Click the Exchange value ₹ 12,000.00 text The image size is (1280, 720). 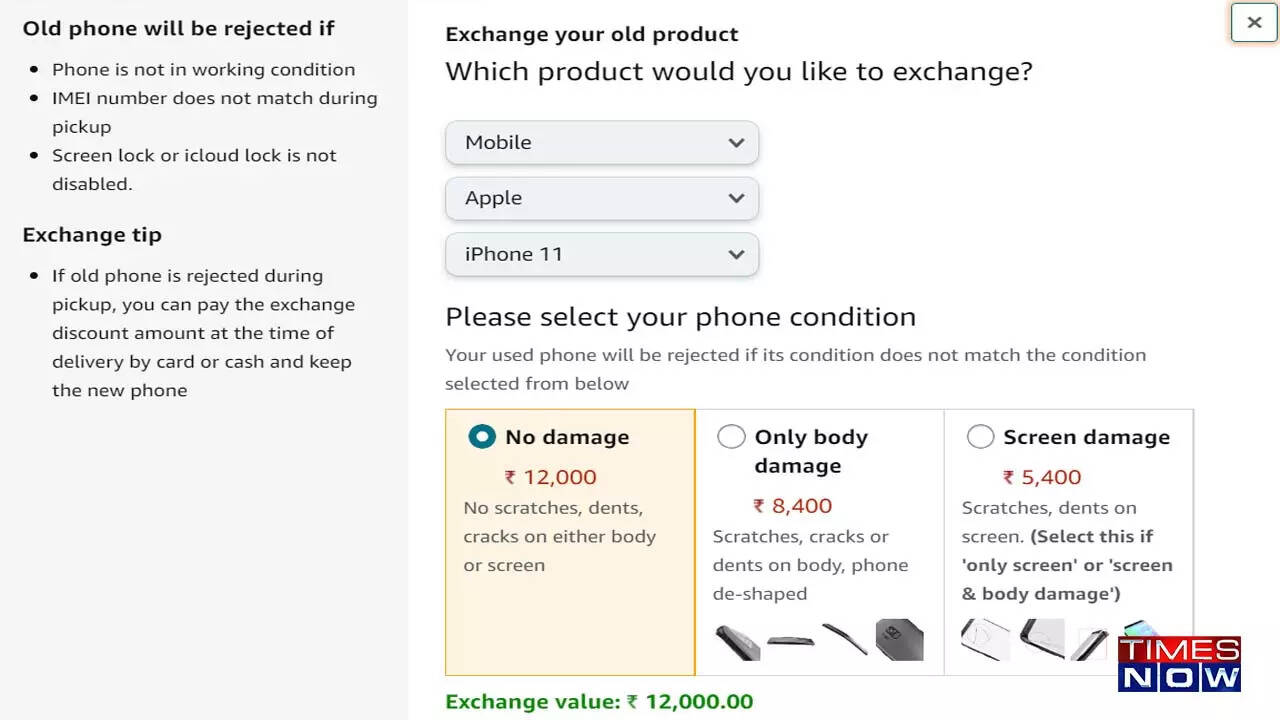[599, 701]
